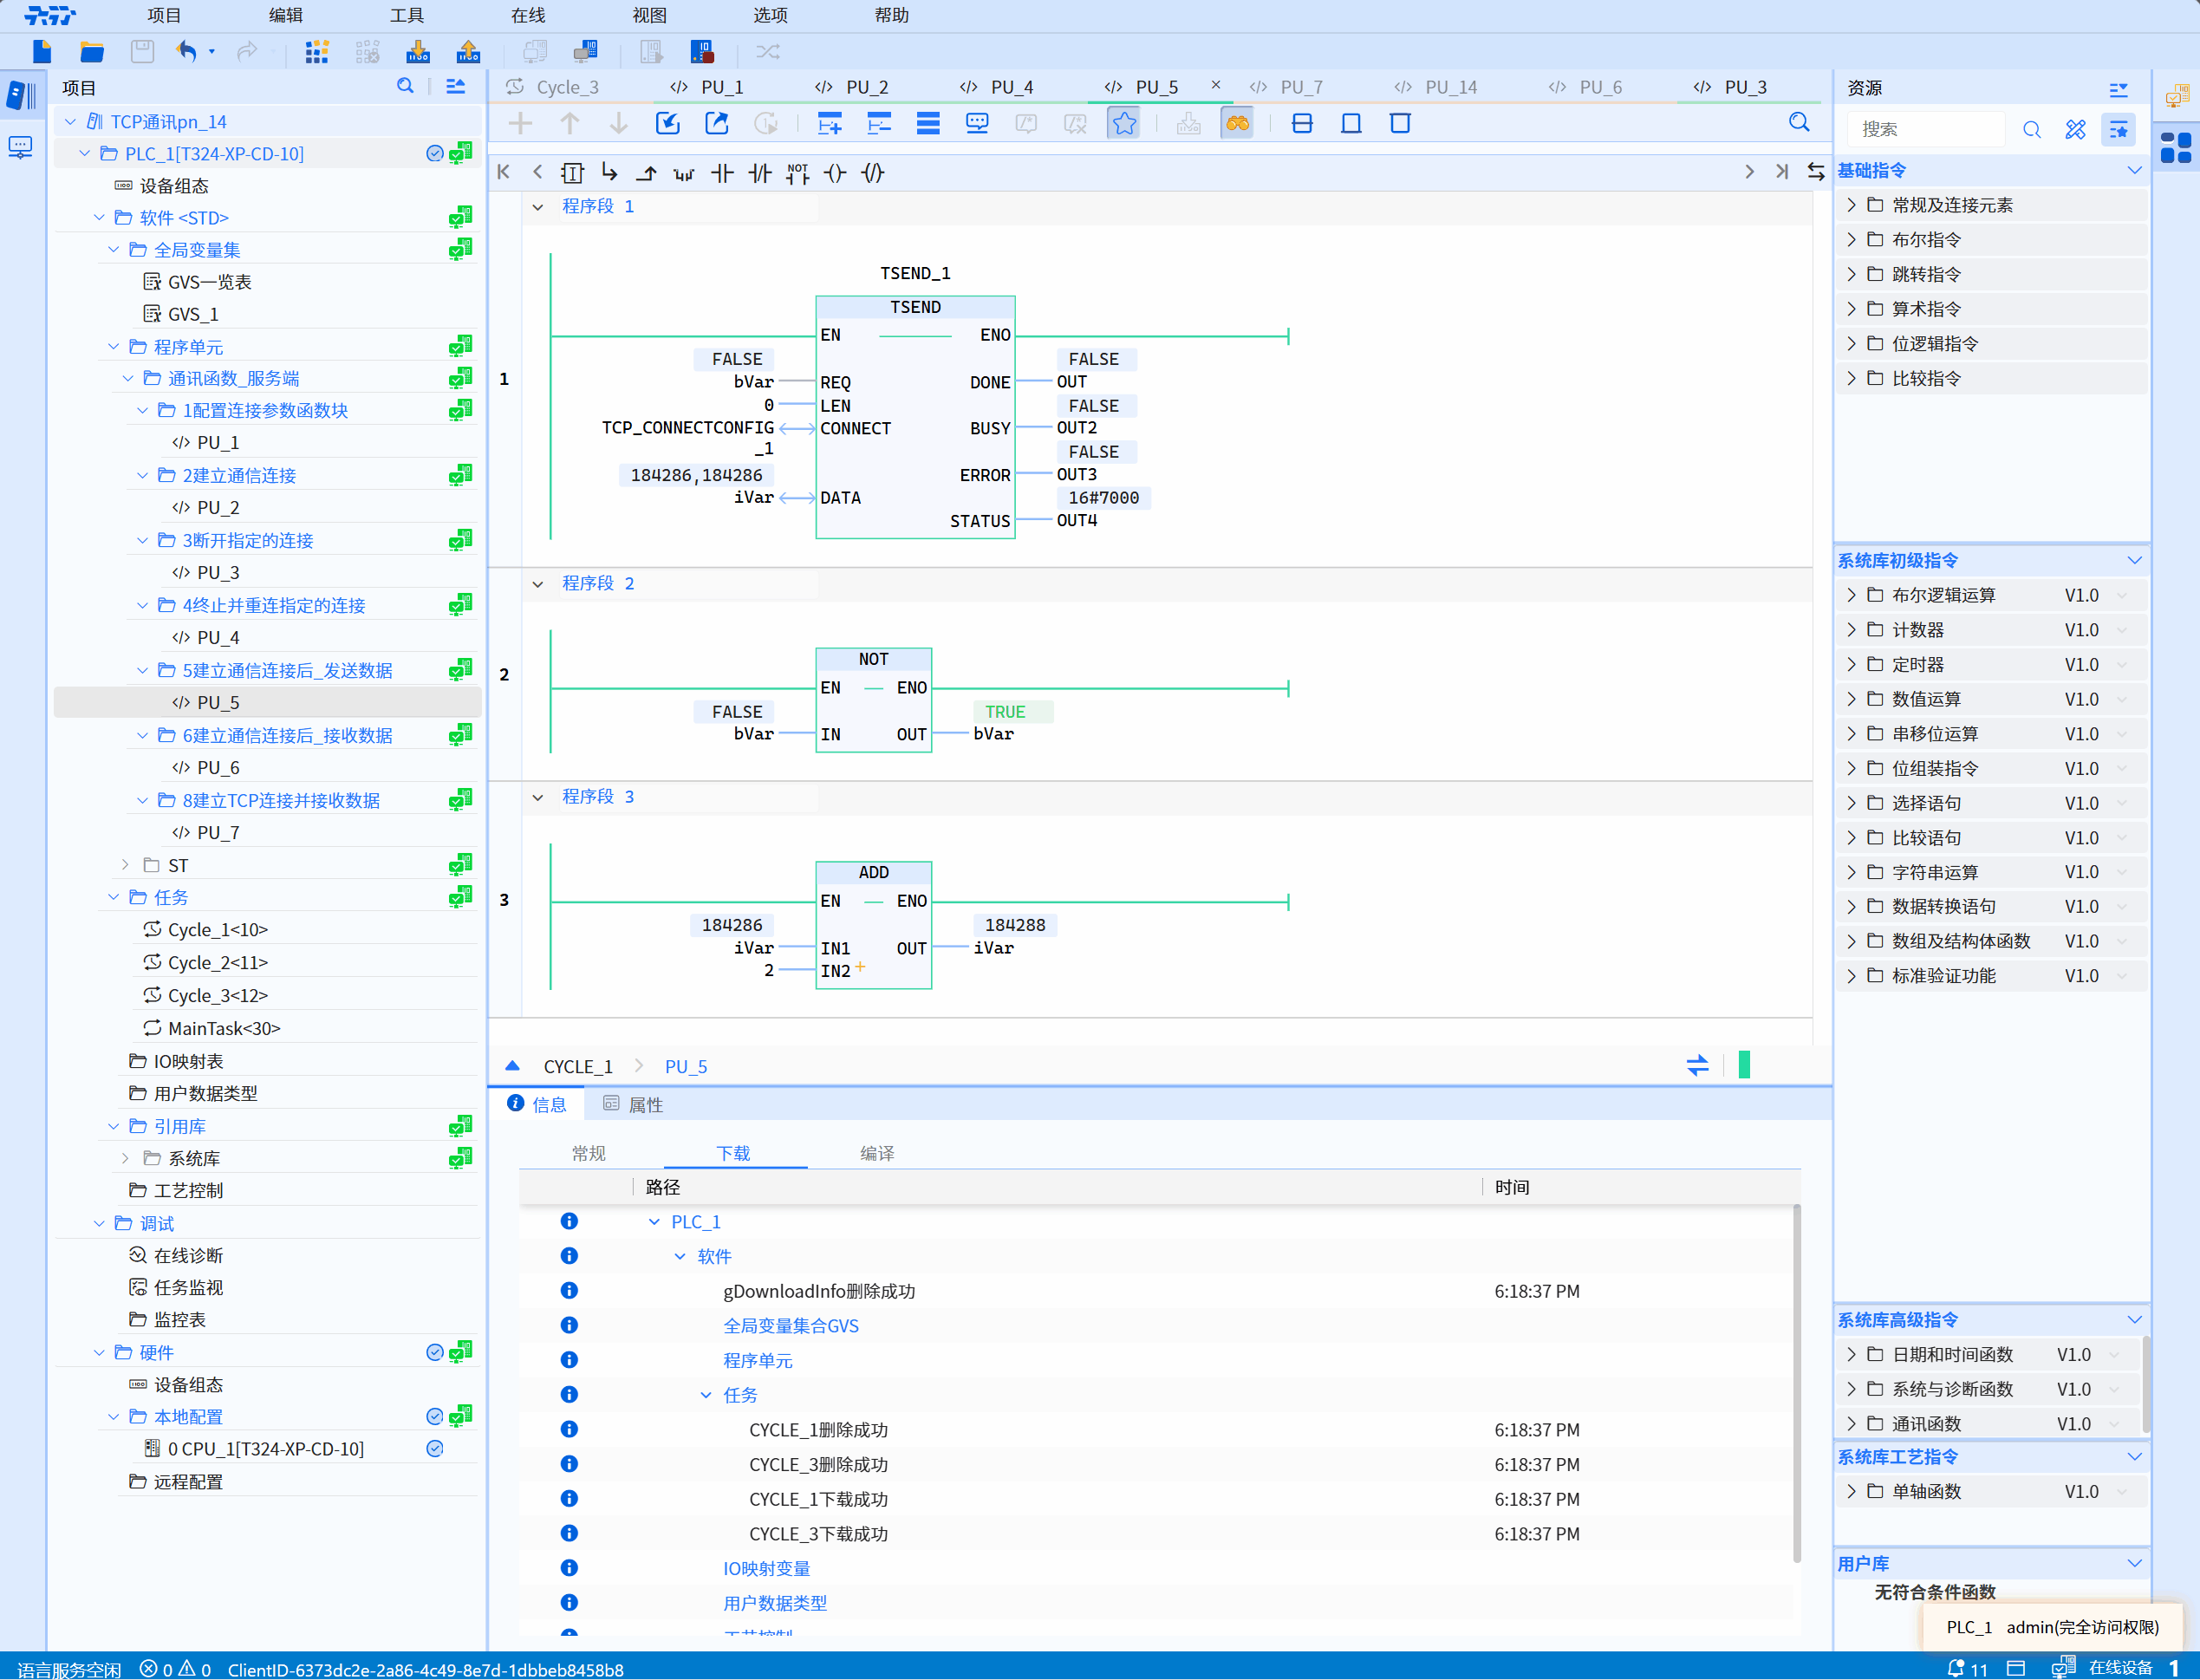Click the download to PLC toolbar icon
Screen dimensions: 2200x1680
(x=418, y=52)
